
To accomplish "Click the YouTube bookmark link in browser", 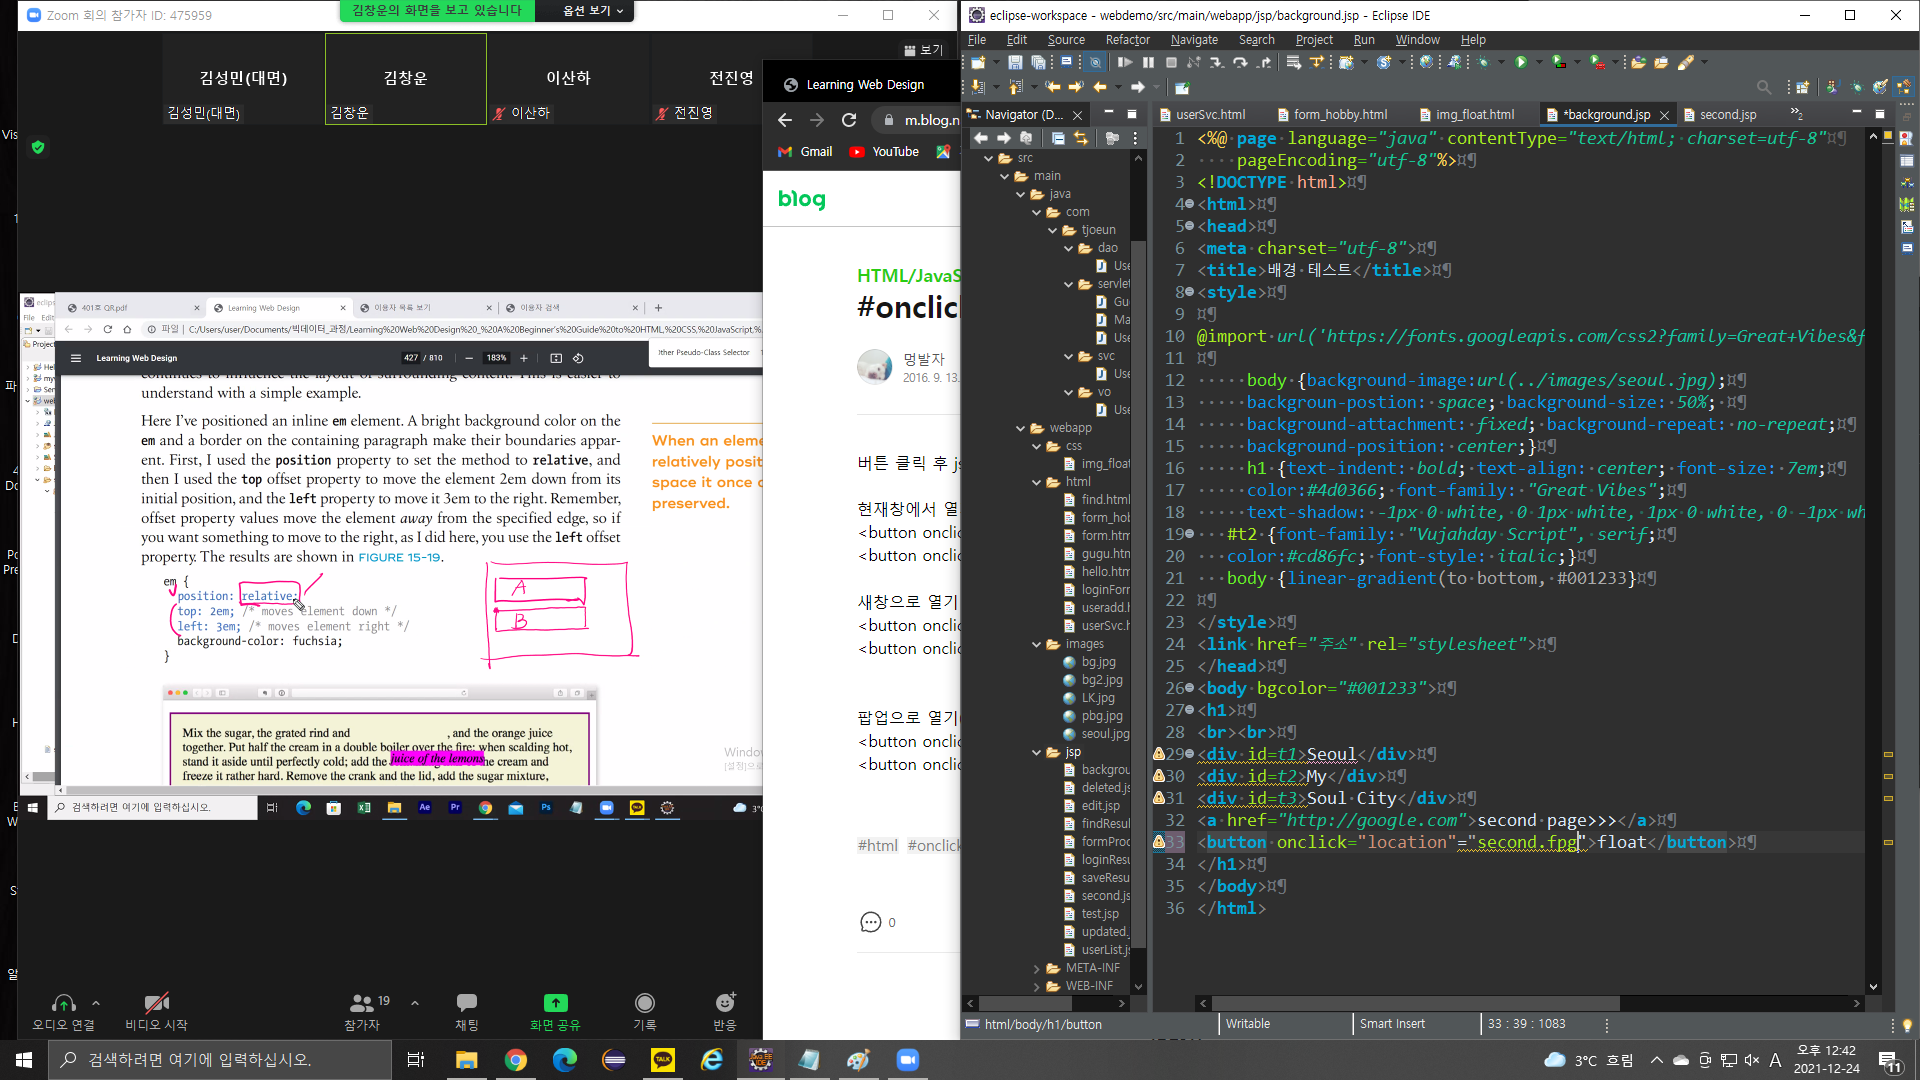I will pyautogui.click(x=884, y=152).
